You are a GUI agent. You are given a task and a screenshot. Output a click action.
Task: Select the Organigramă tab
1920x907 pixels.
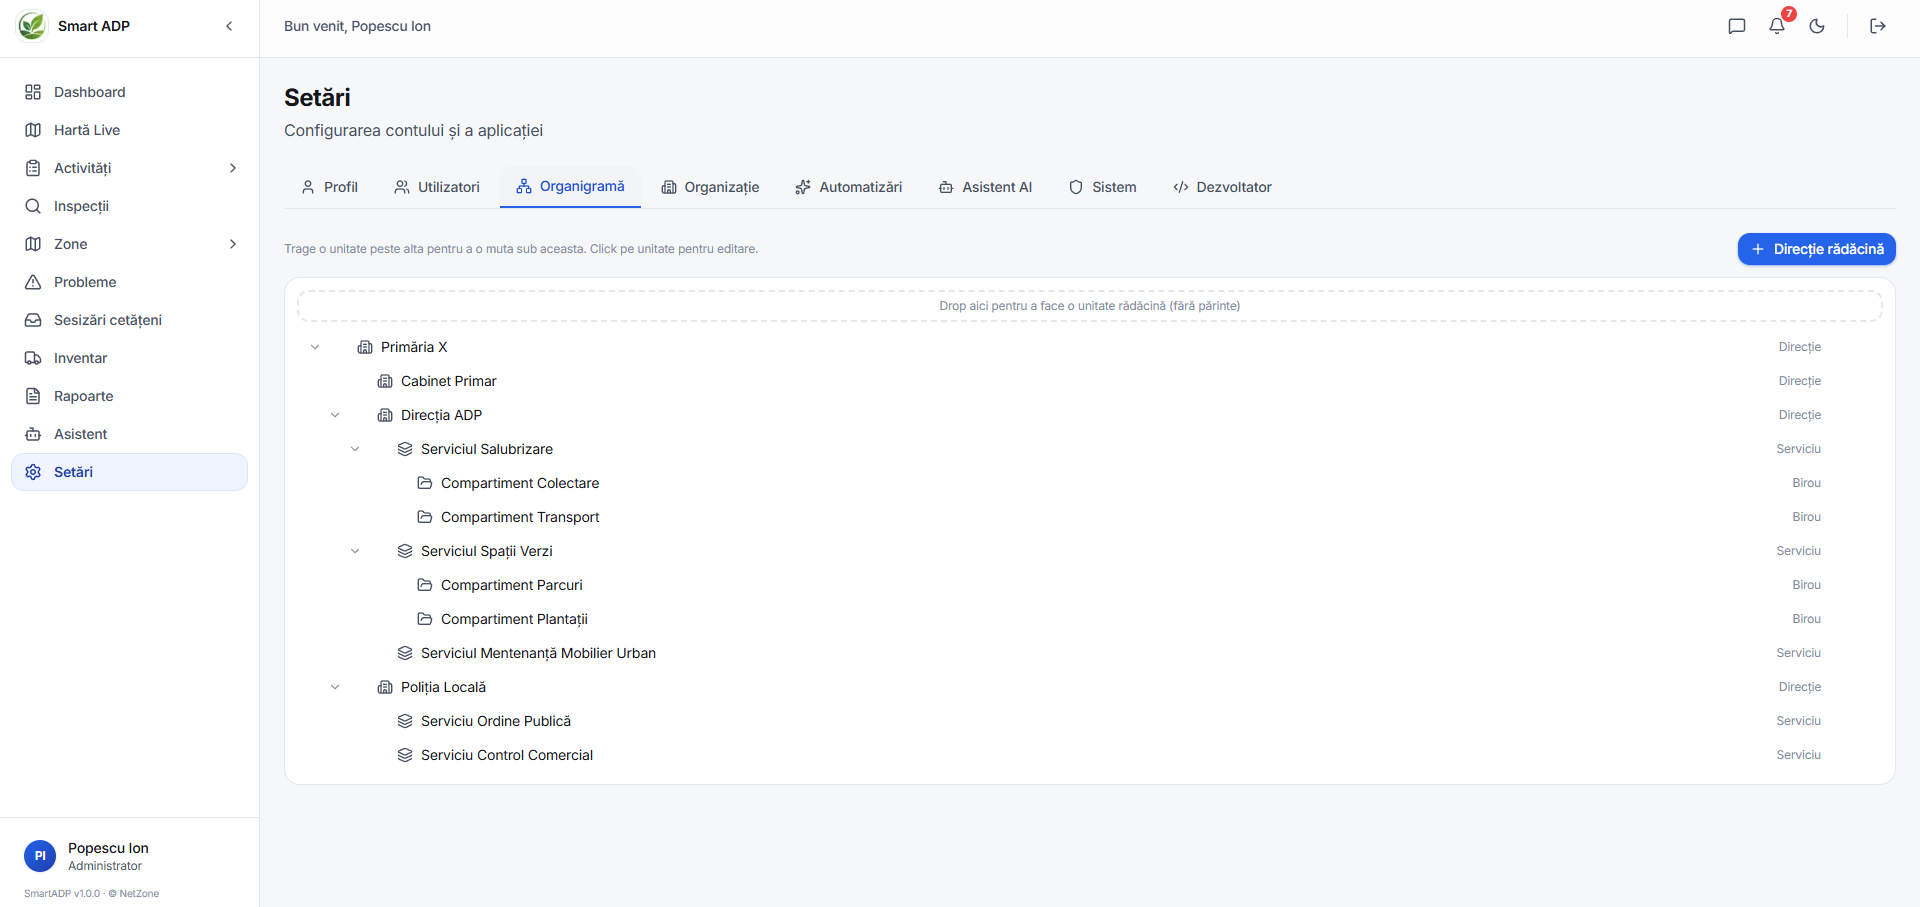[570, 187]
